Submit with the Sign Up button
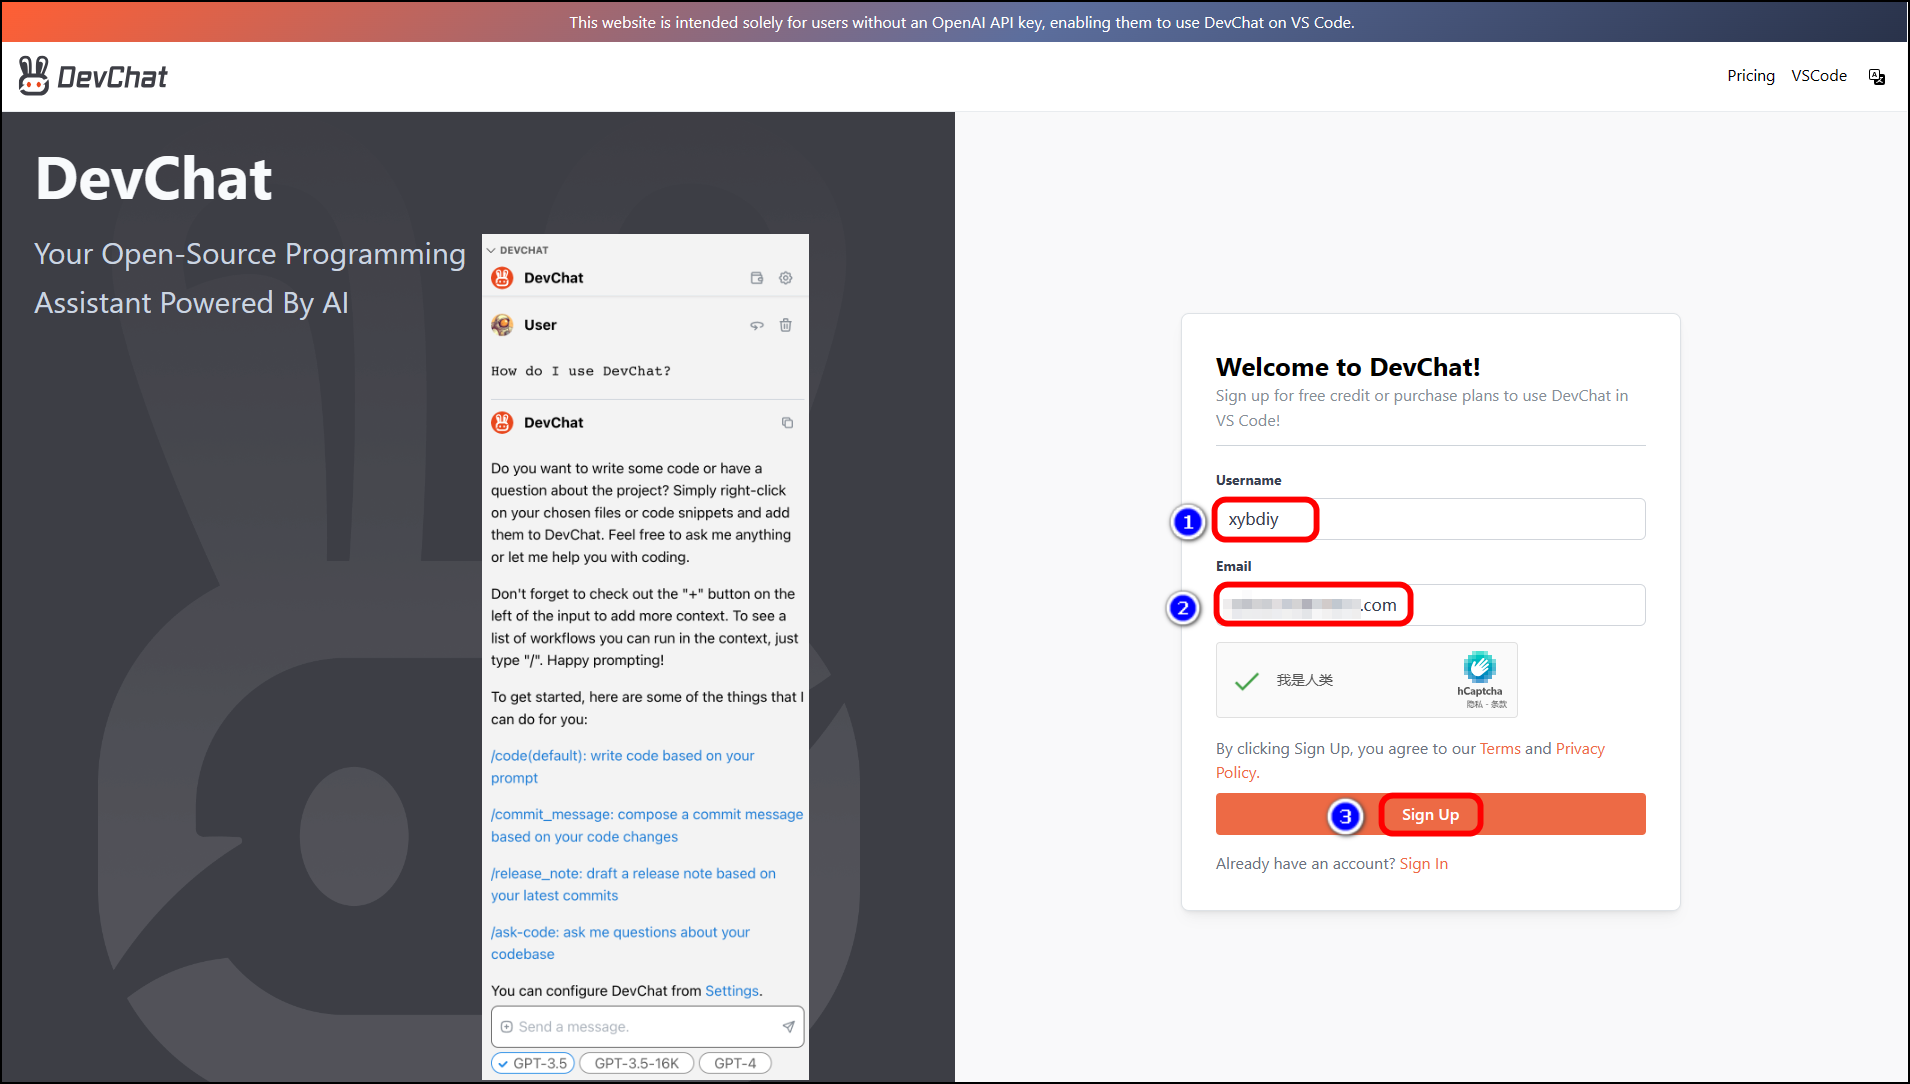 1430,814
